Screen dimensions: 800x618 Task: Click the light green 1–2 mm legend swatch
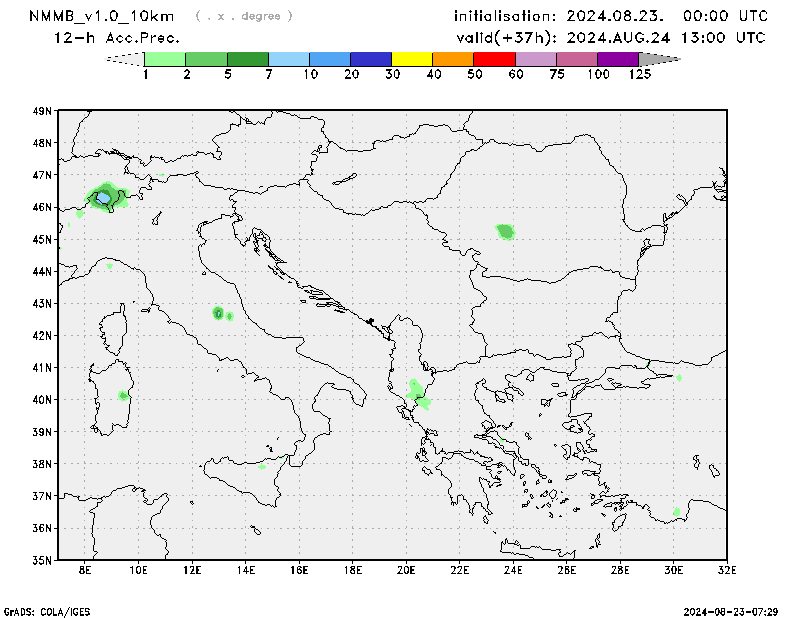coord(165,59)
